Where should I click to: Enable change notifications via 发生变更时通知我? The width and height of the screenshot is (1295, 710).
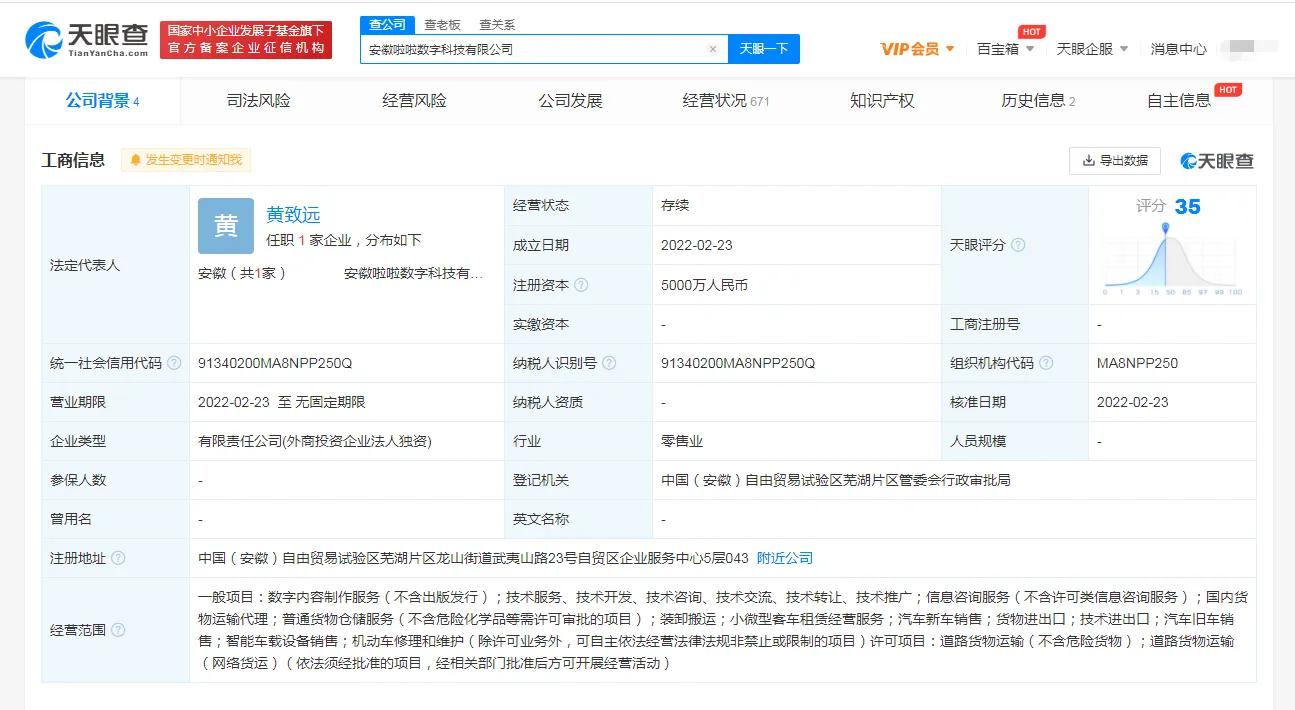point(185,160)
